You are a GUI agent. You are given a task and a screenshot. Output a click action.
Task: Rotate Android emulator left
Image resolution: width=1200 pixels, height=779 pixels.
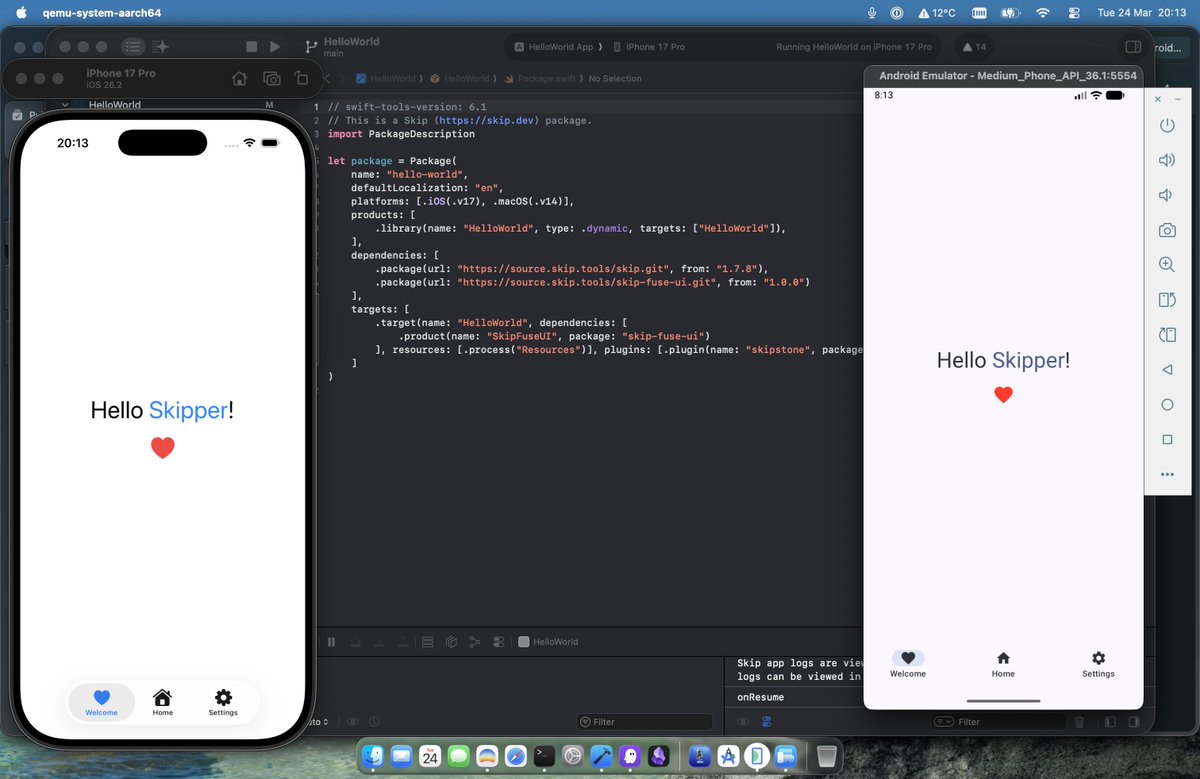[1167, 300]
